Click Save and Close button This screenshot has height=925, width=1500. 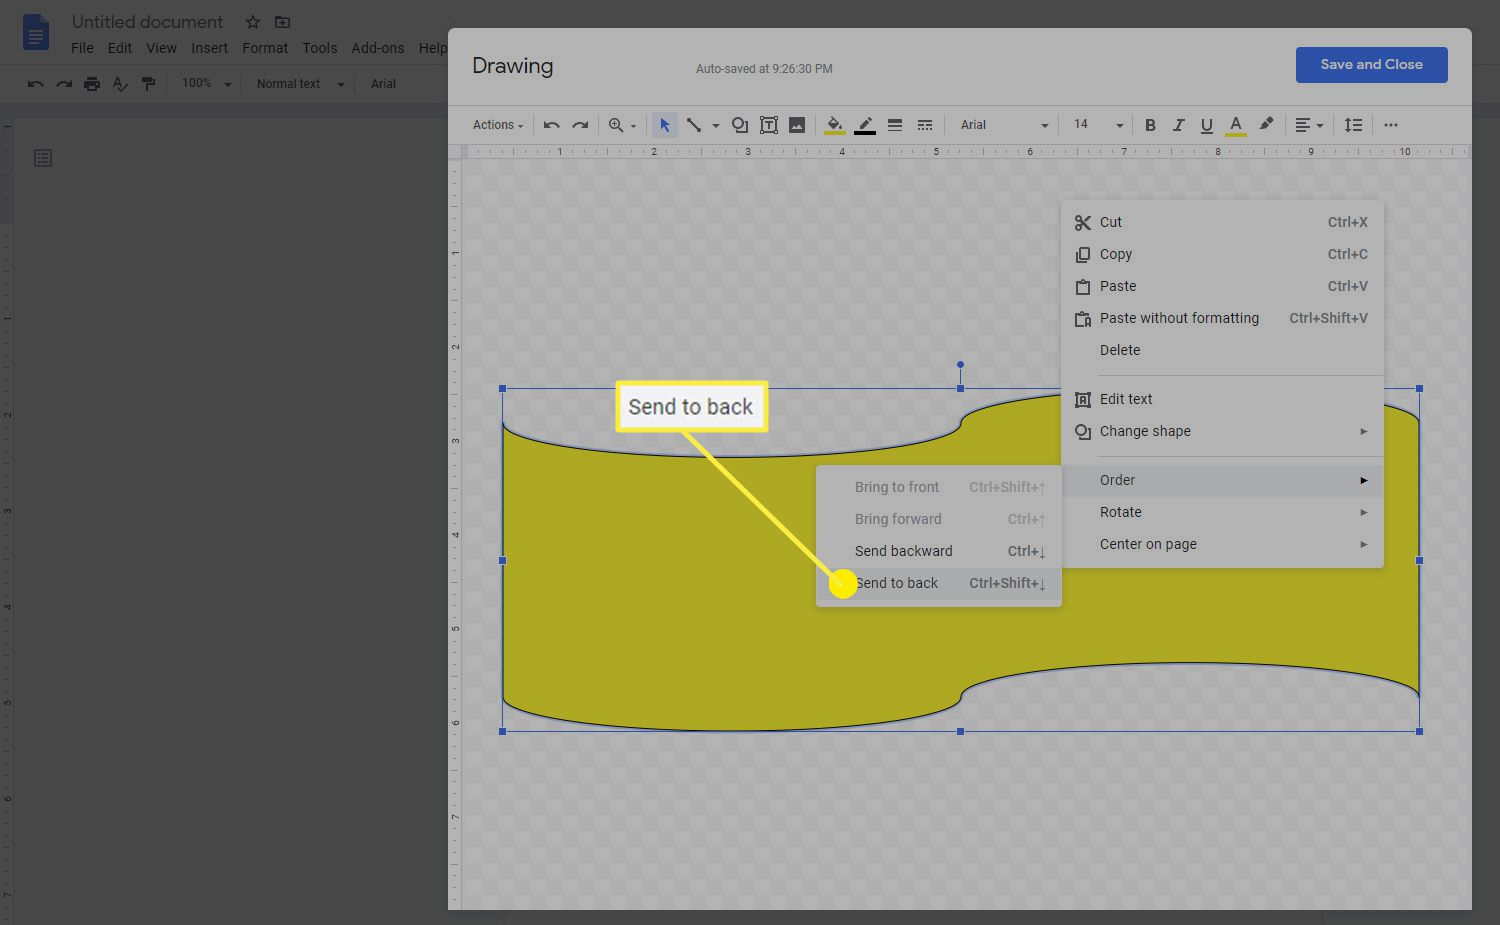pyautogui.click(x=1371, y=65)
